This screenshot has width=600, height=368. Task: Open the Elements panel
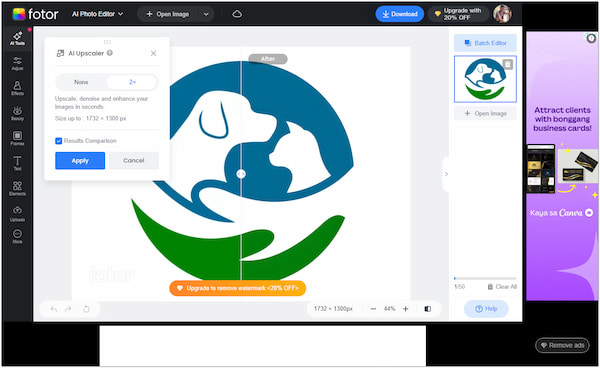(17, 189)
